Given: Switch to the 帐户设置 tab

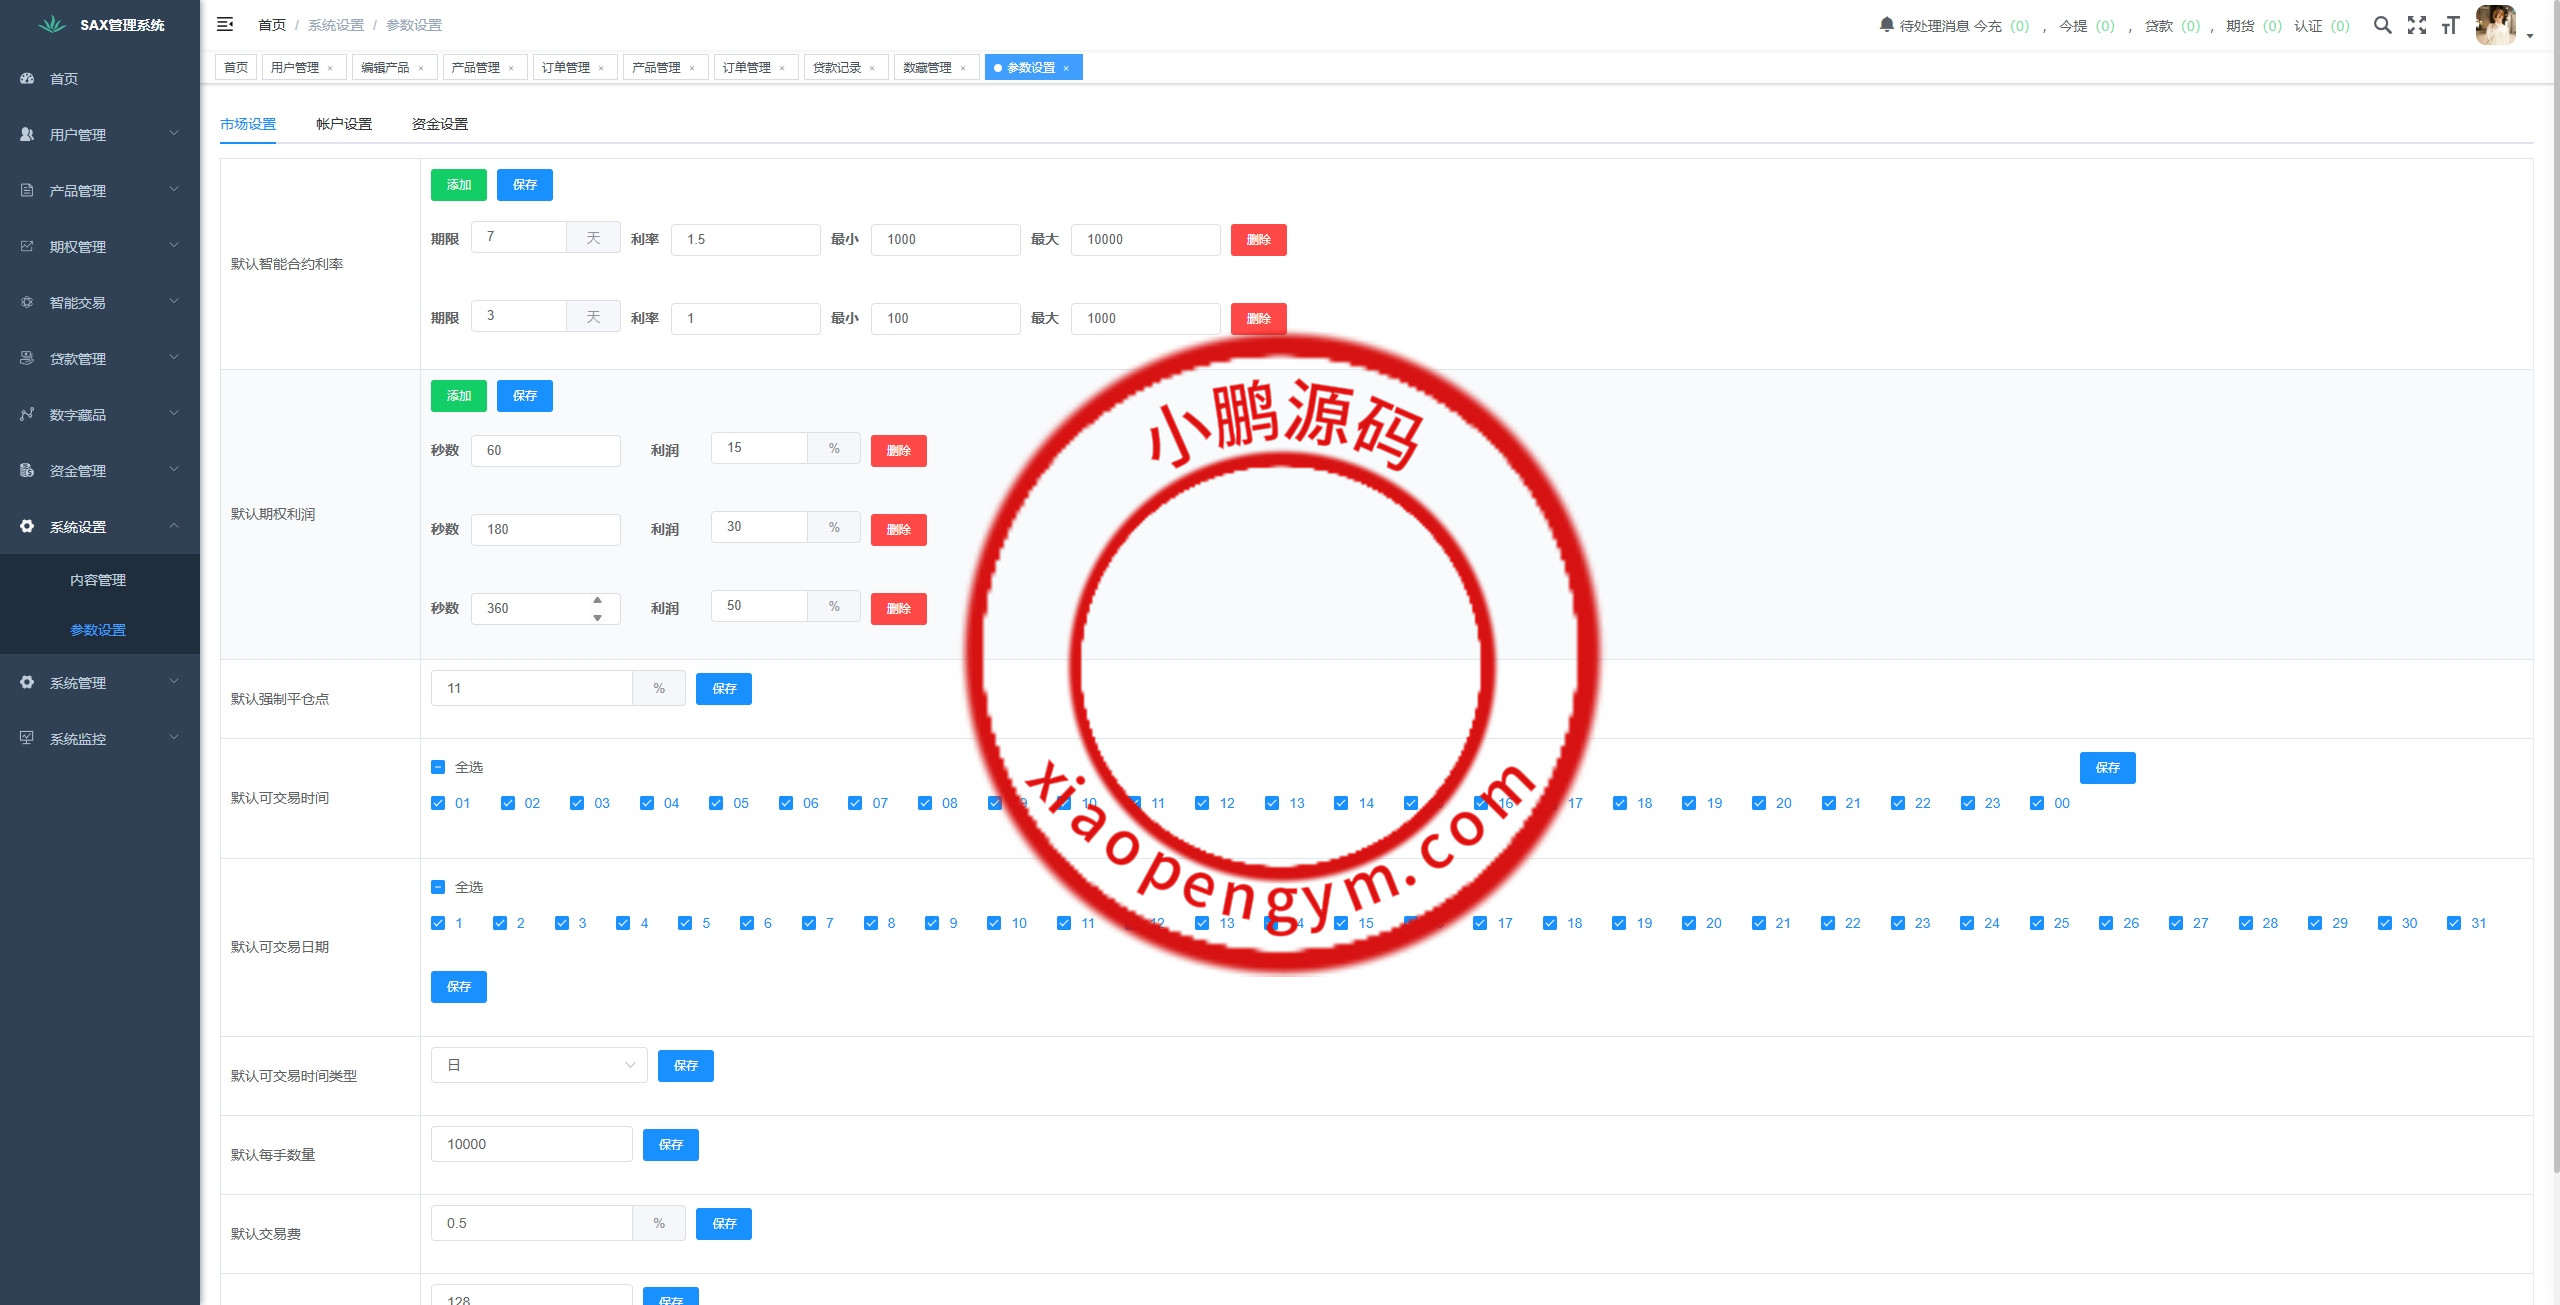Looking at the screenshot, I should (343, 124).
